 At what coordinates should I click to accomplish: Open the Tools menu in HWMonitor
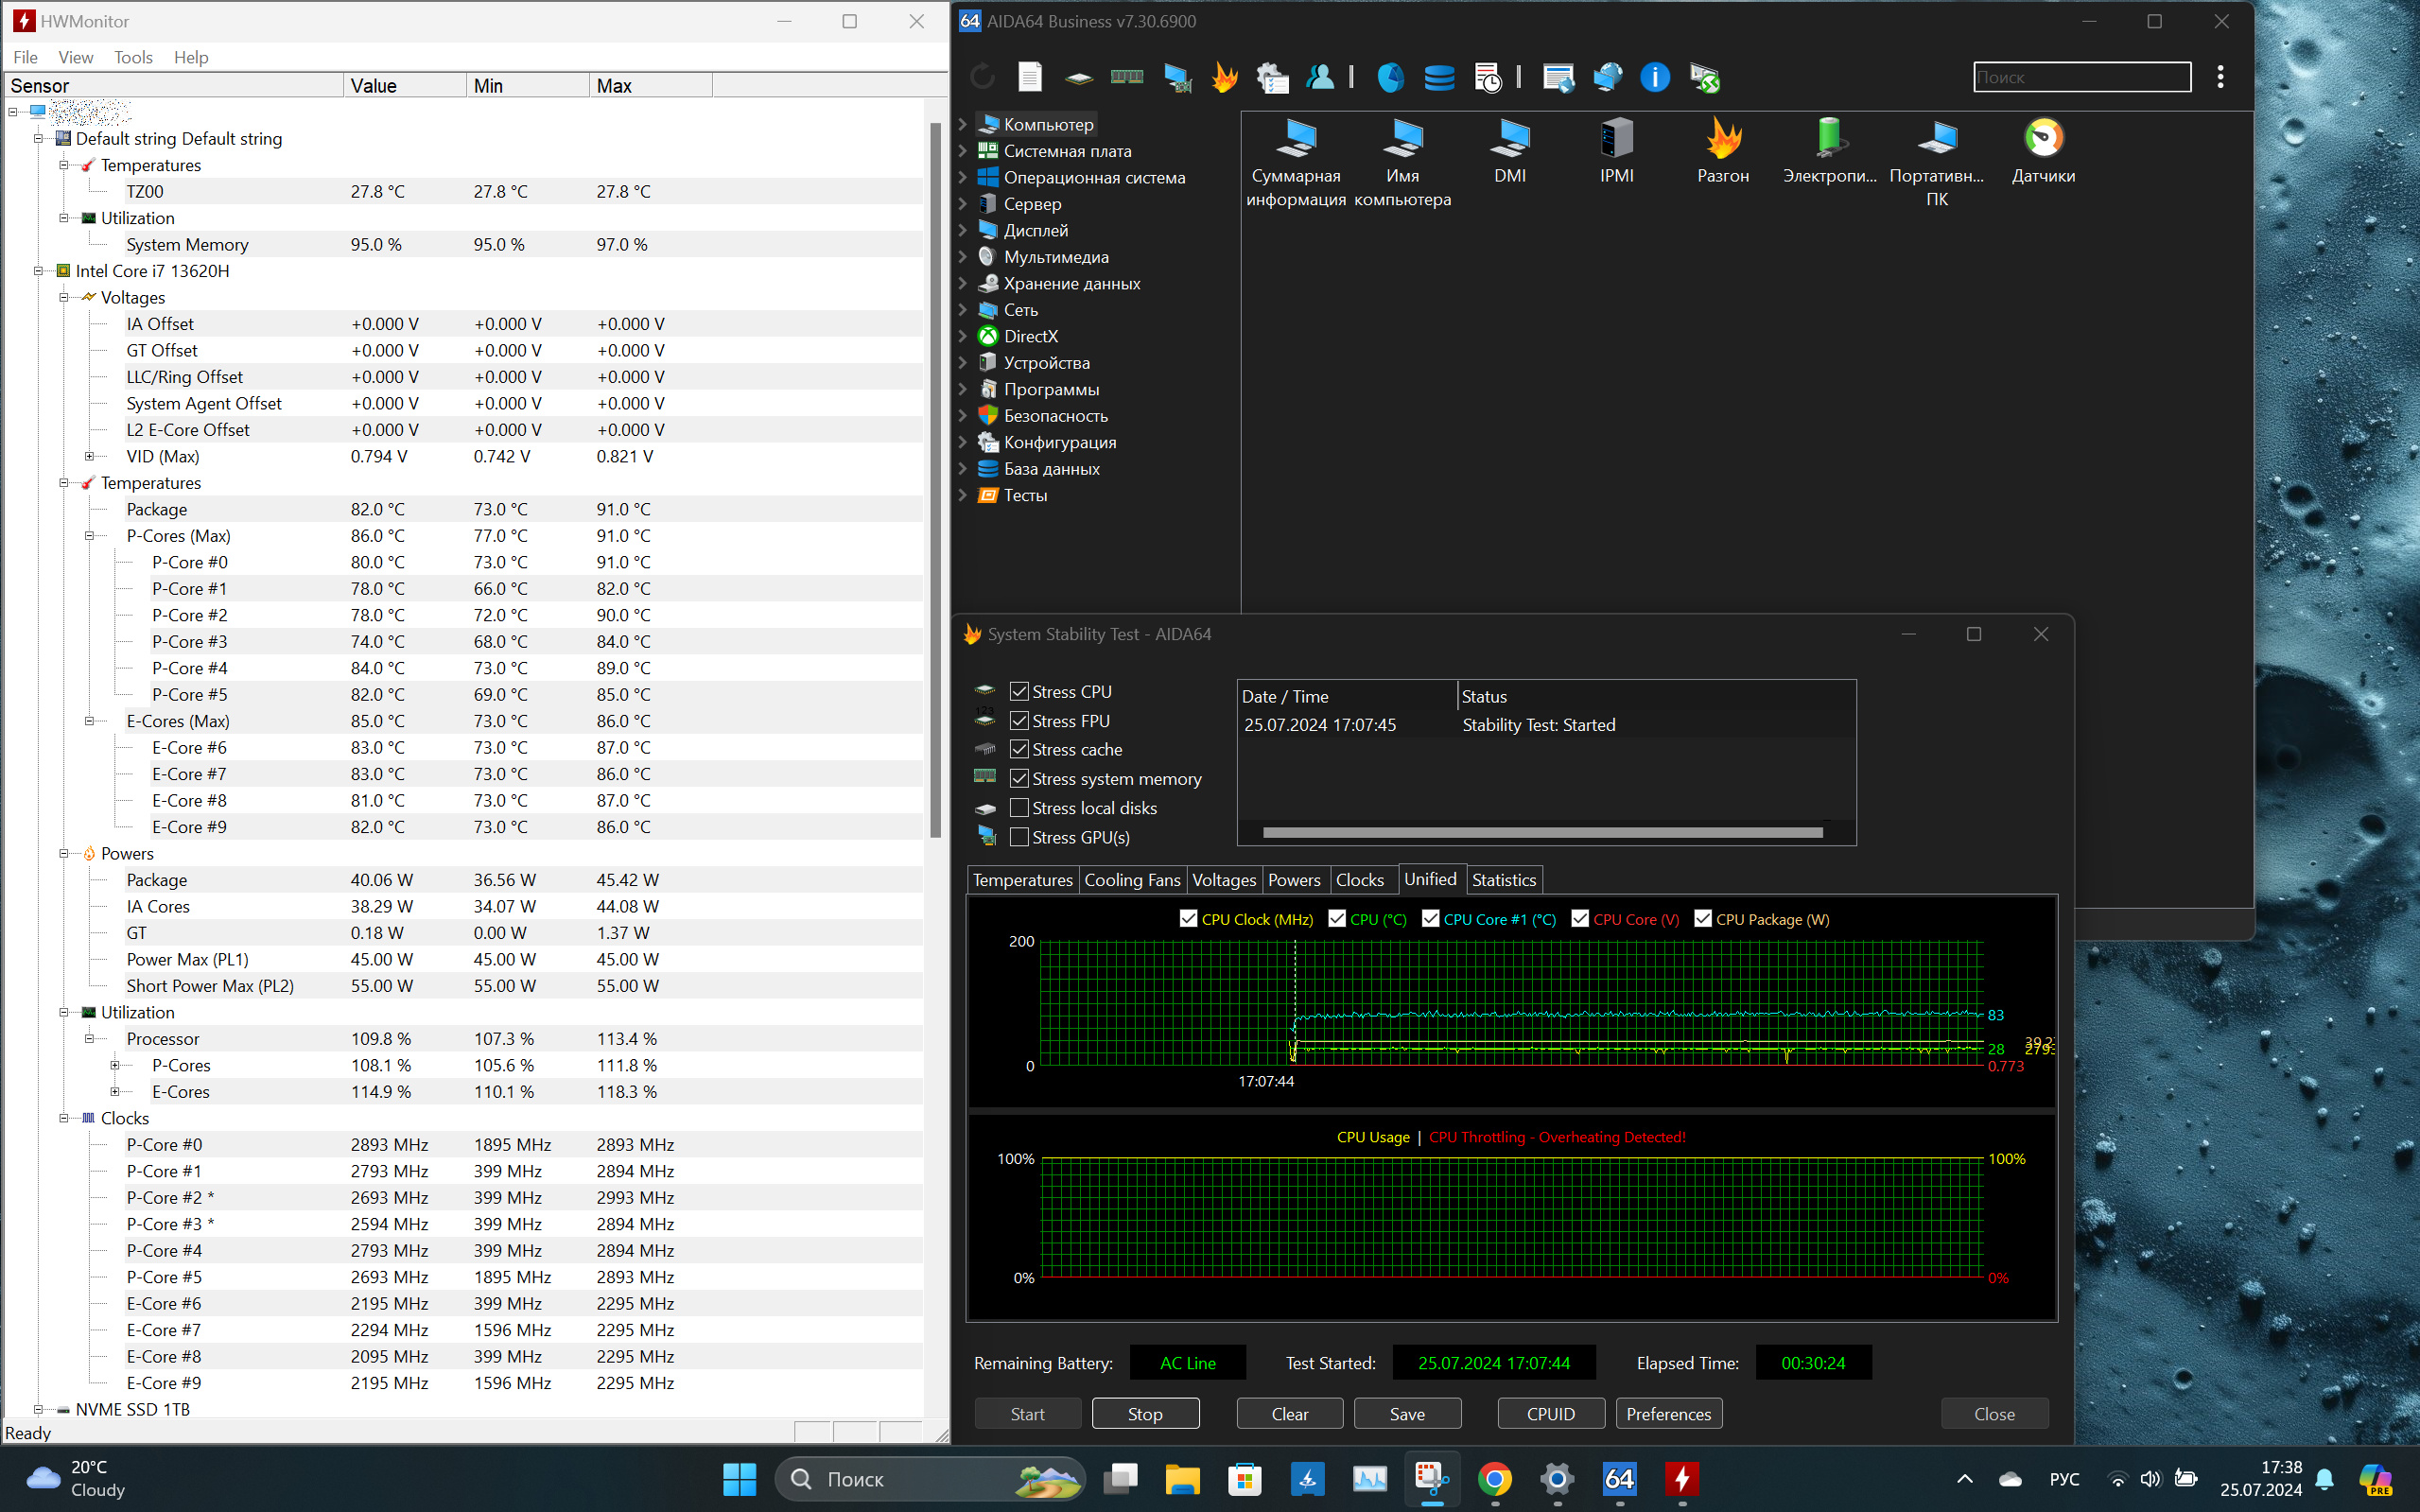(132, 57)
